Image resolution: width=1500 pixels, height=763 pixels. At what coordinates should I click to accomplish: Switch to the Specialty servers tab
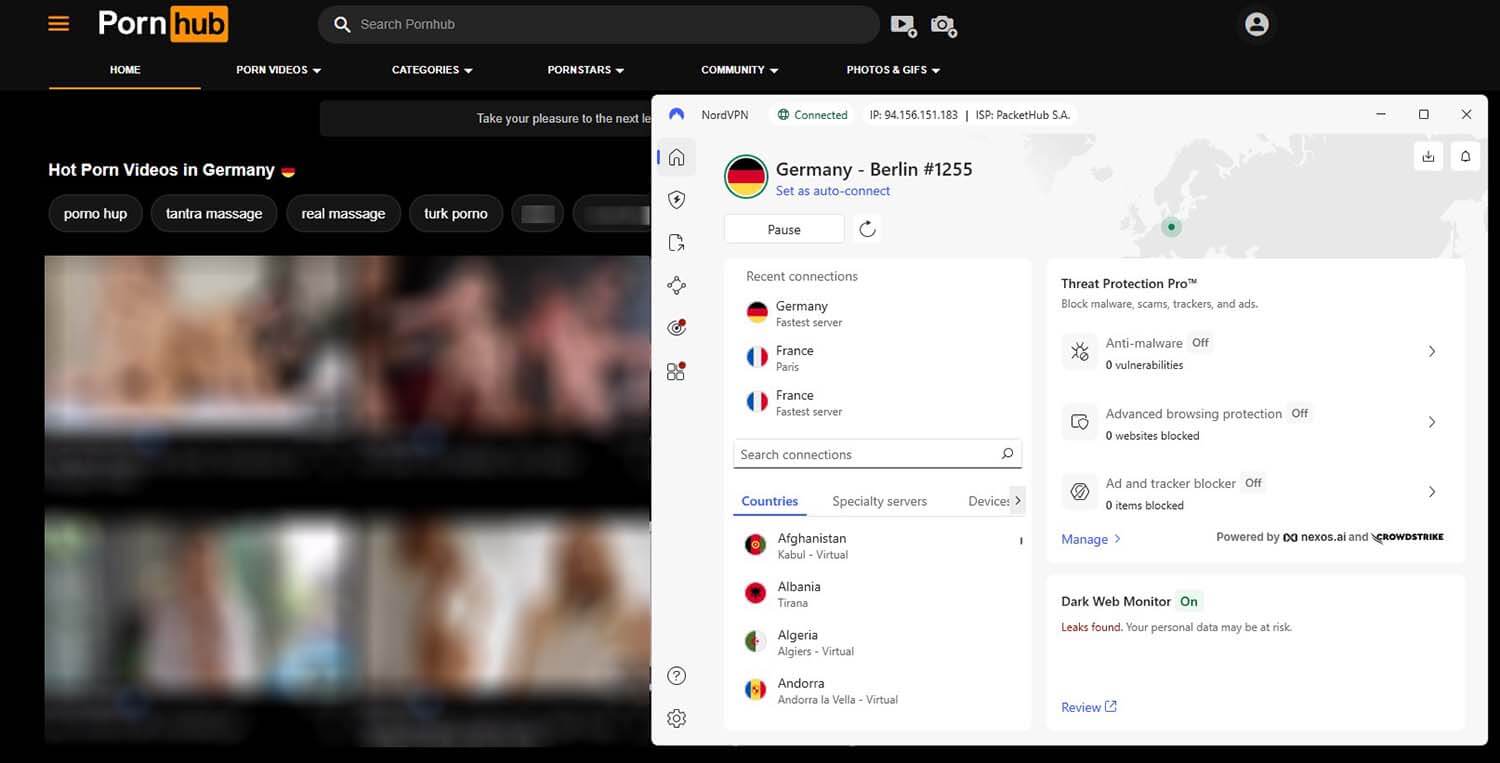(x=879, y=502)
